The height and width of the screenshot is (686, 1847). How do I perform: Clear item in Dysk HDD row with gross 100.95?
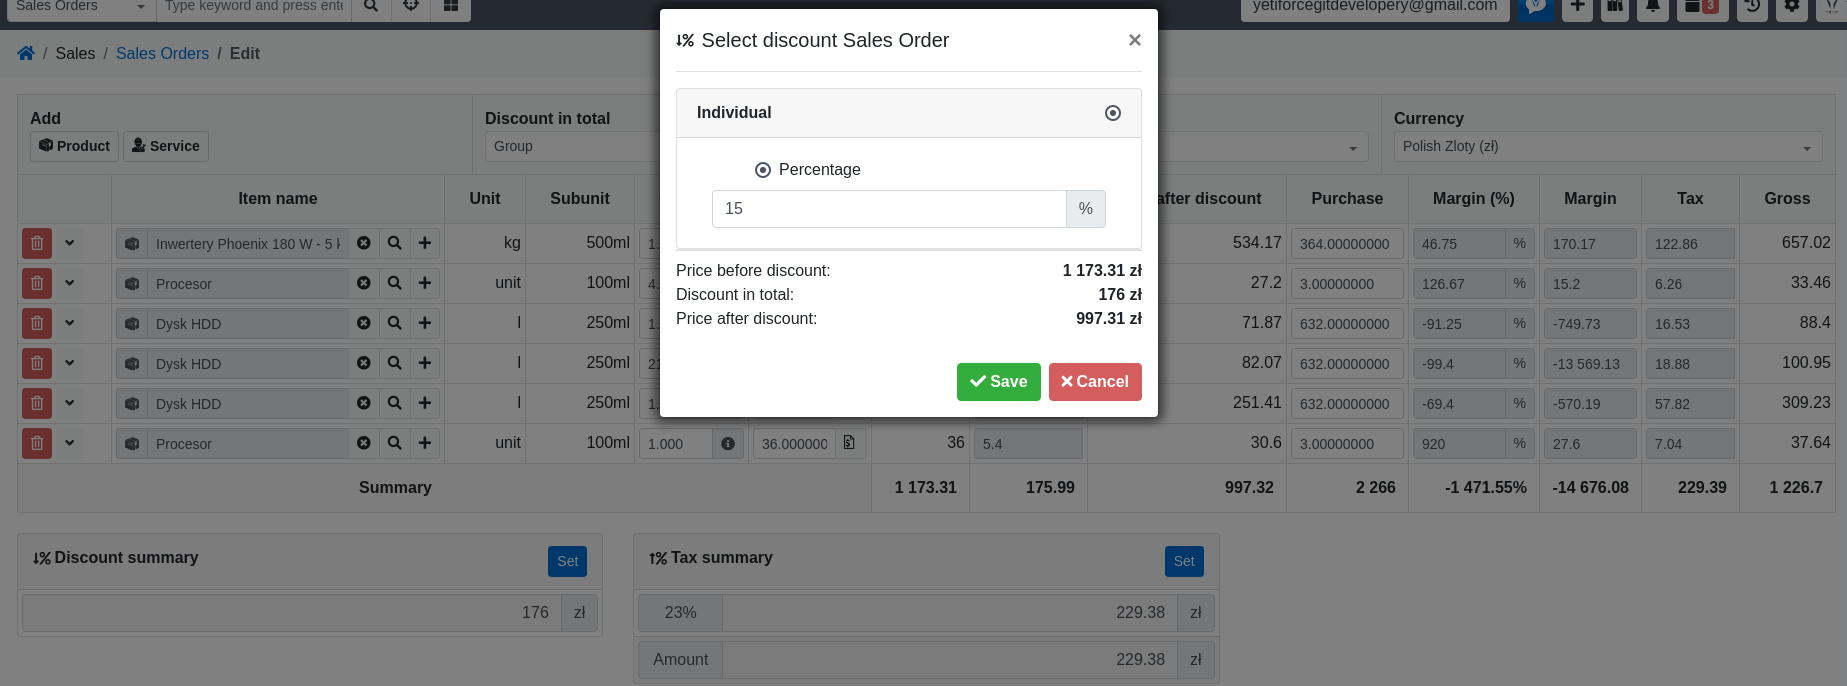coord(364,363)
